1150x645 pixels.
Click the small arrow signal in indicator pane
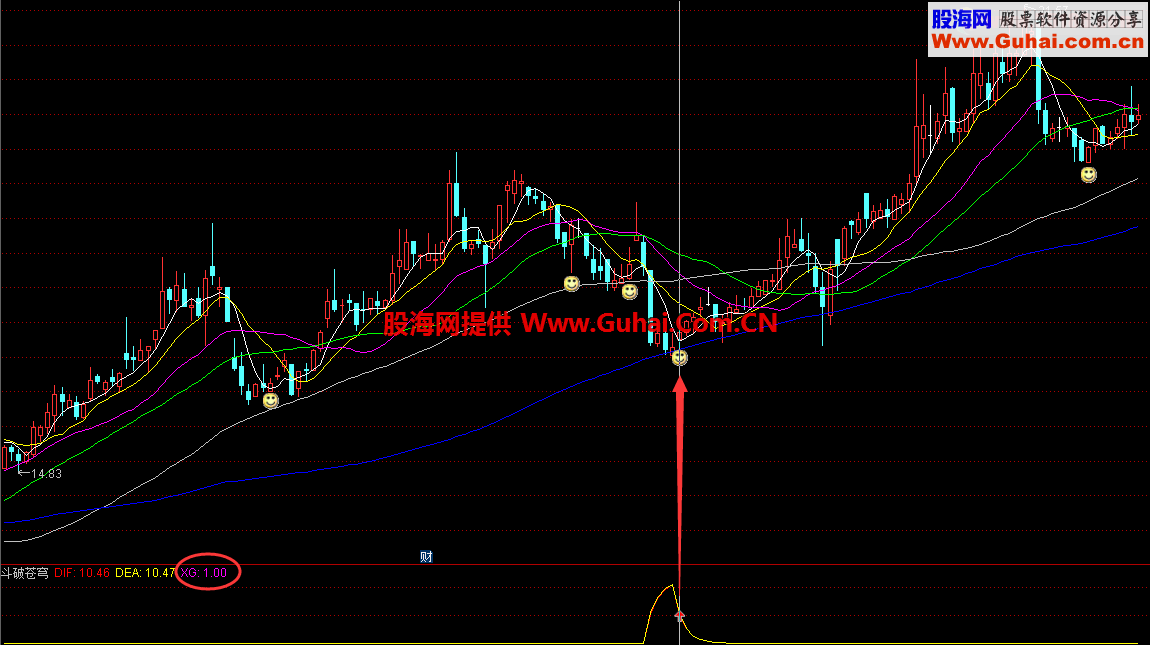[679, 615]
